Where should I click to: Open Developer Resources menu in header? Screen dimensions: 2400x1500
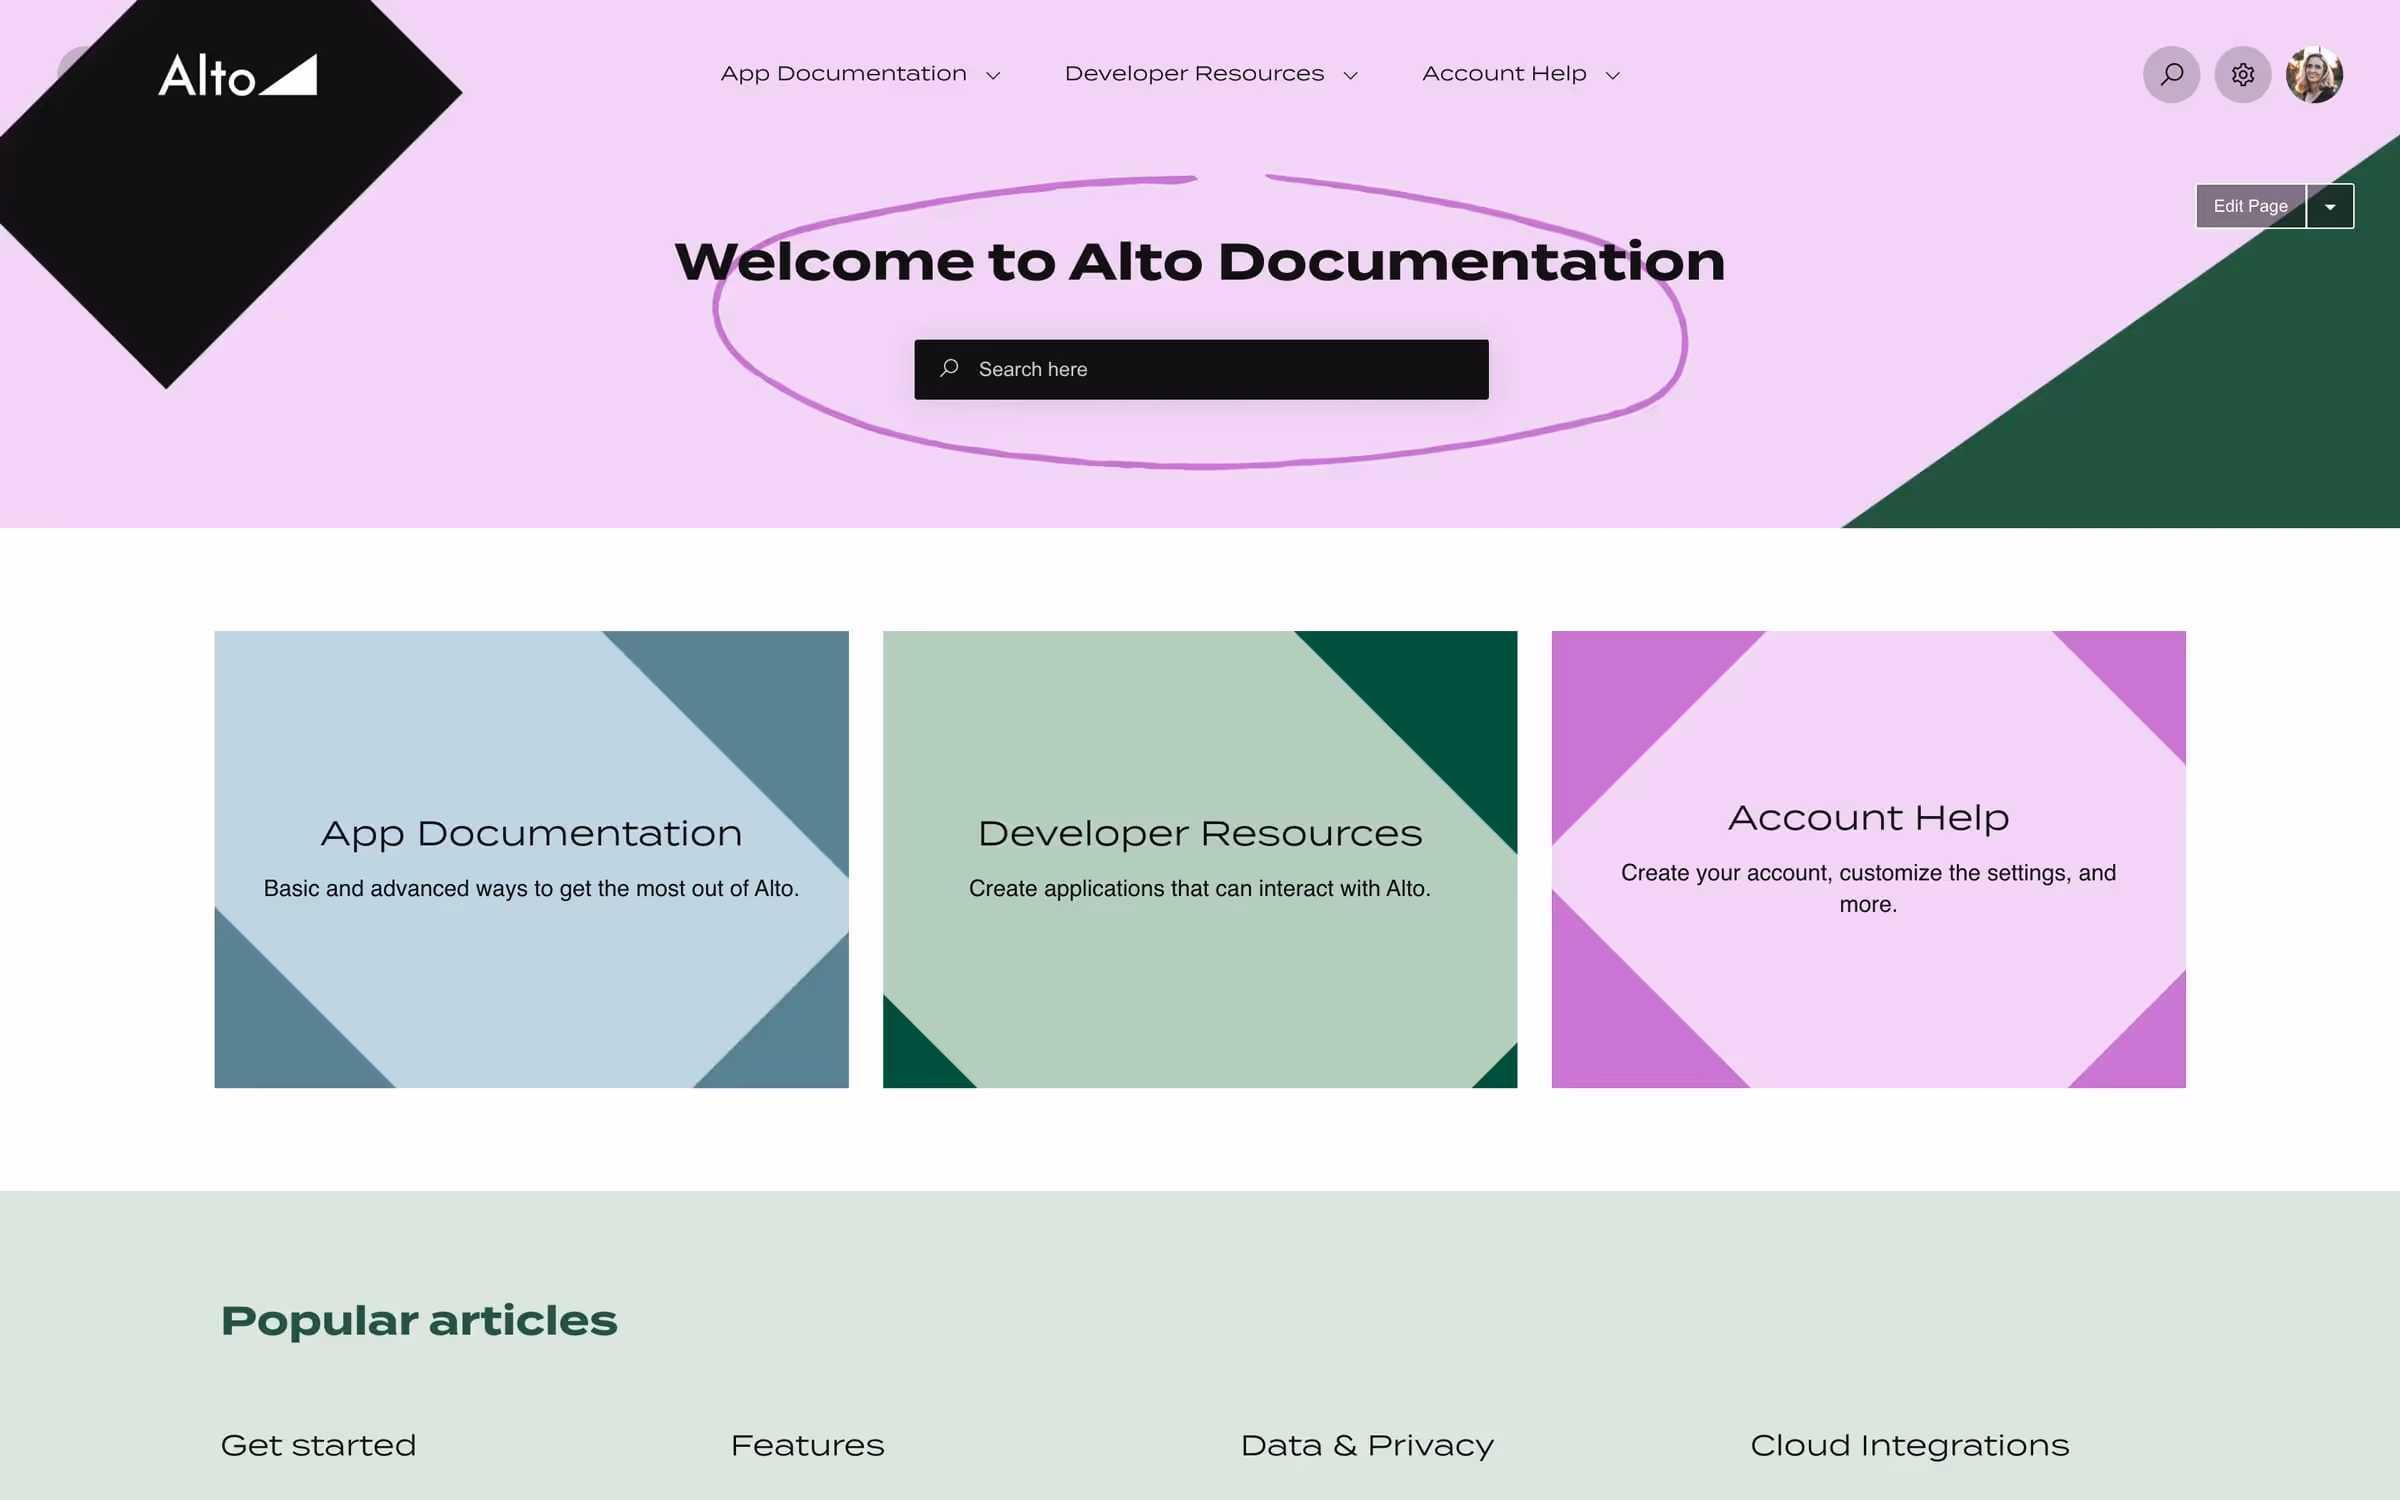pos(1194,74)
